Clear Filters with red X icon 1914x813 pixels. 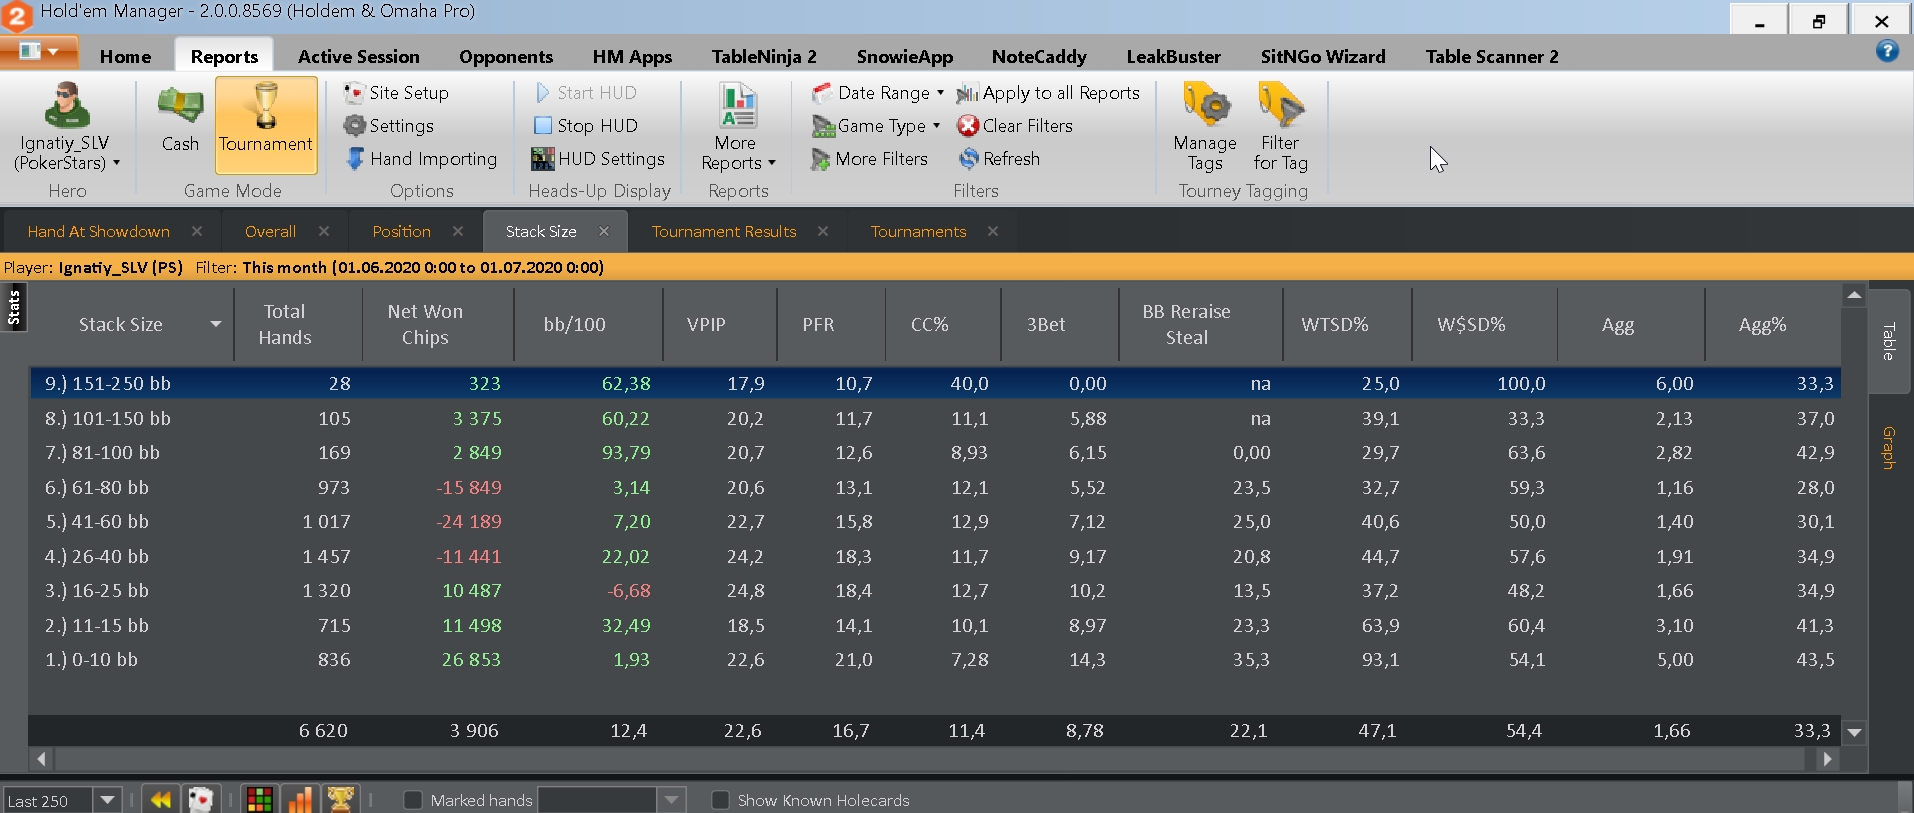point(1015,126)
